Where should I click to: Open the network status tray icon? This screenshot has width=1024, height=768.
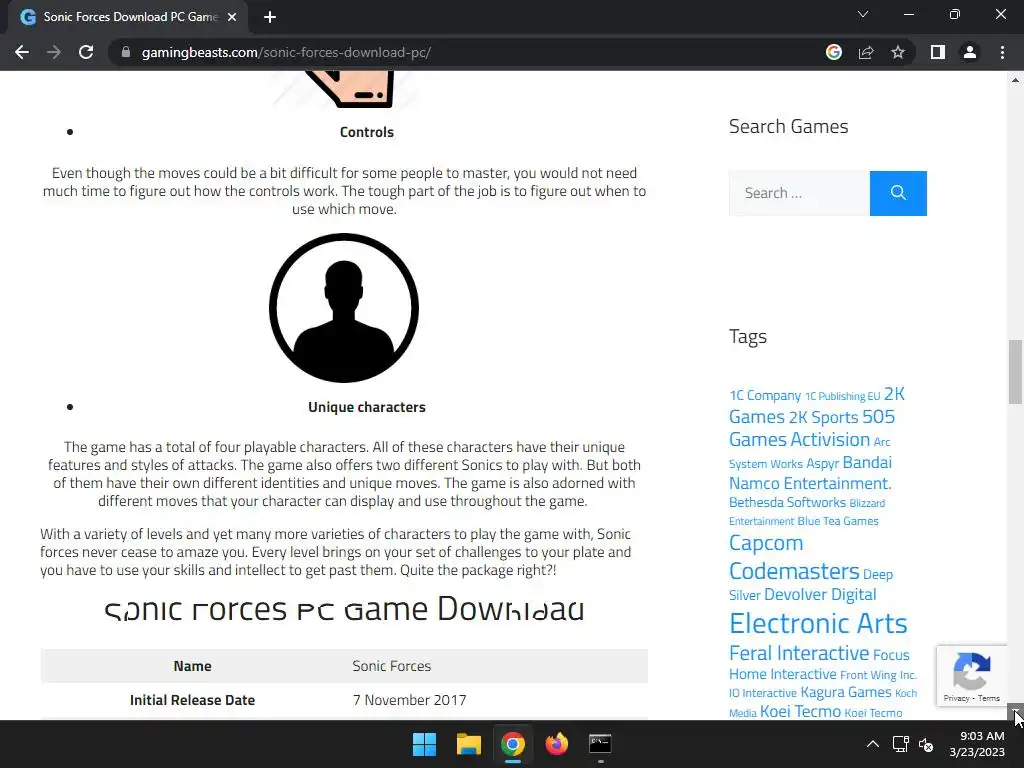901,744
